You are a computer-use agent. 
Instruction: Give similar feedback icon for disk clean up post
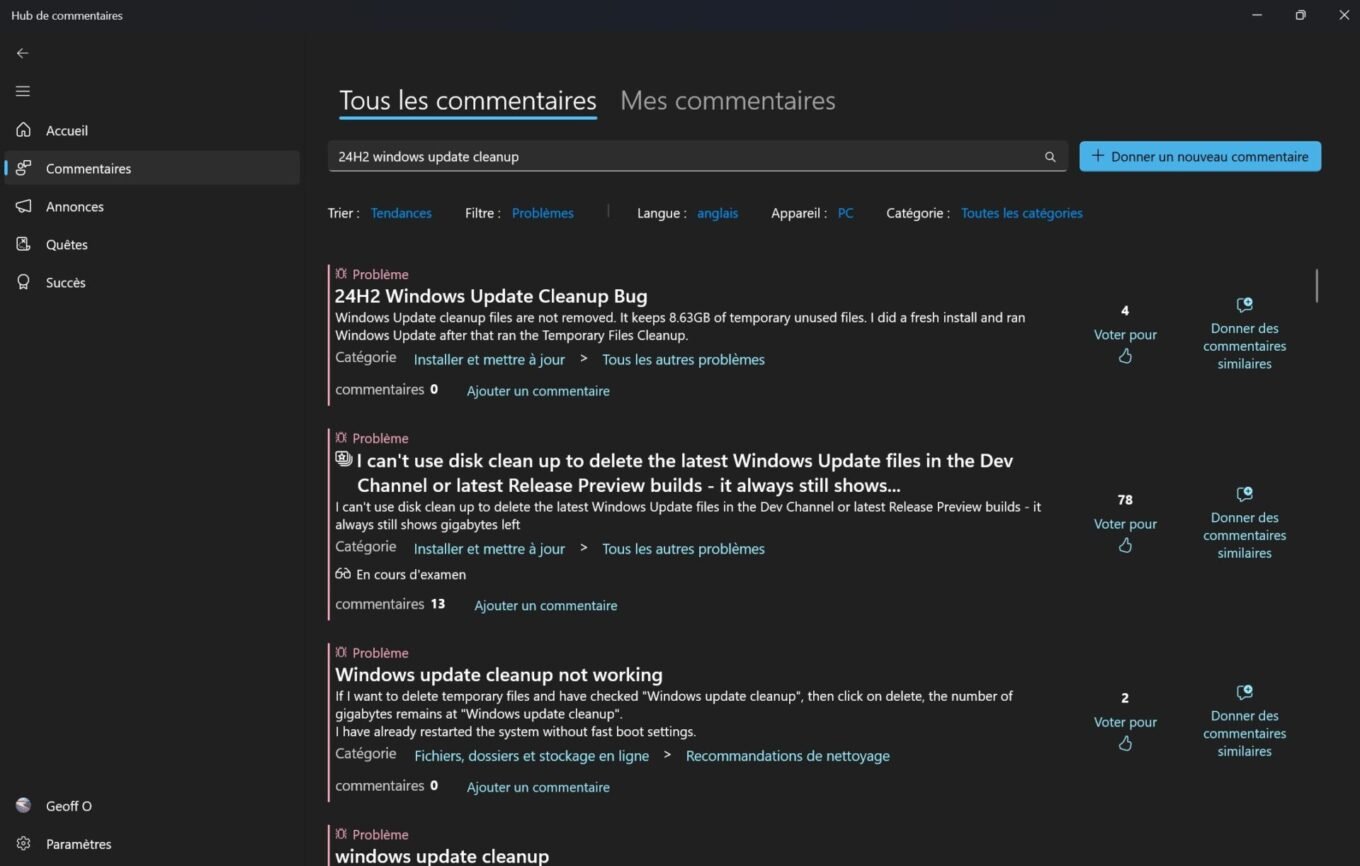1244,494
